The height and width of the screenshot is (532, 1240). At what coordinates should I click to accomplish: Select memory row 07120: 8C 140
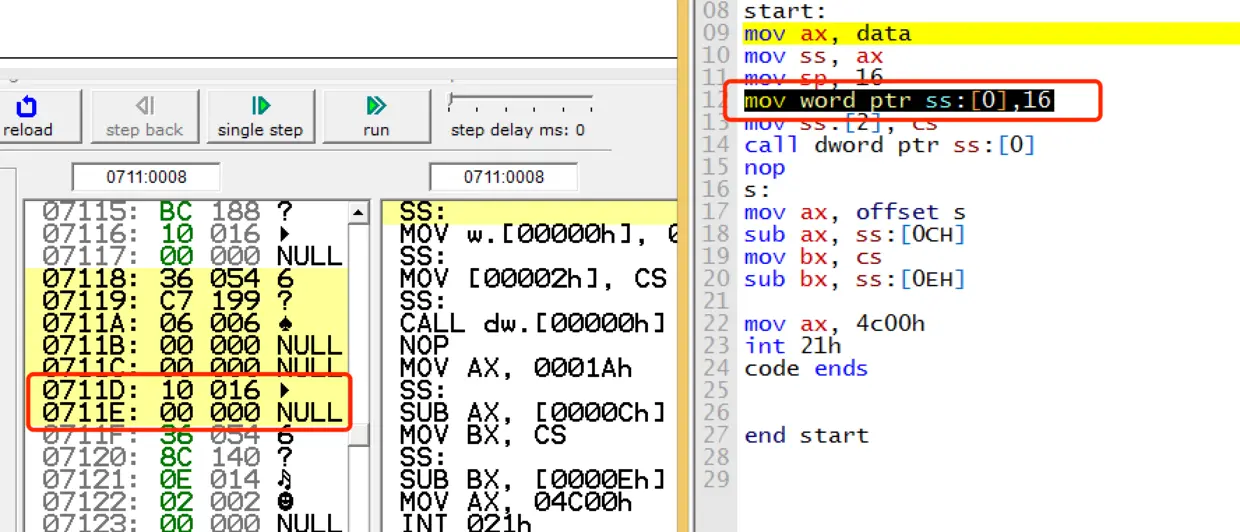[185, 455]
